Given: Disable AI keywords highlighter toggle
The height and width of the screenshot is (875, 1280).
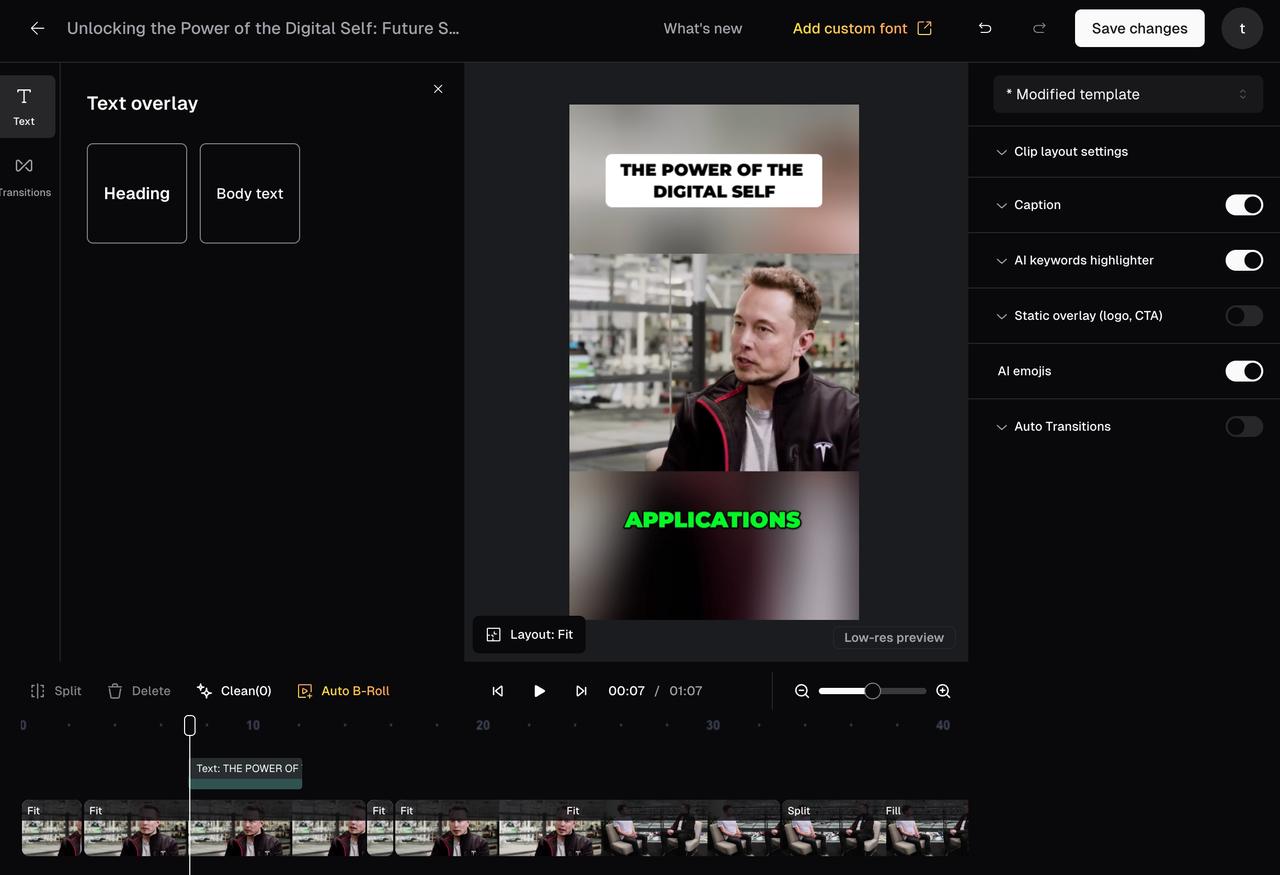Looking at the screenshot, I should coord(1244,260).
